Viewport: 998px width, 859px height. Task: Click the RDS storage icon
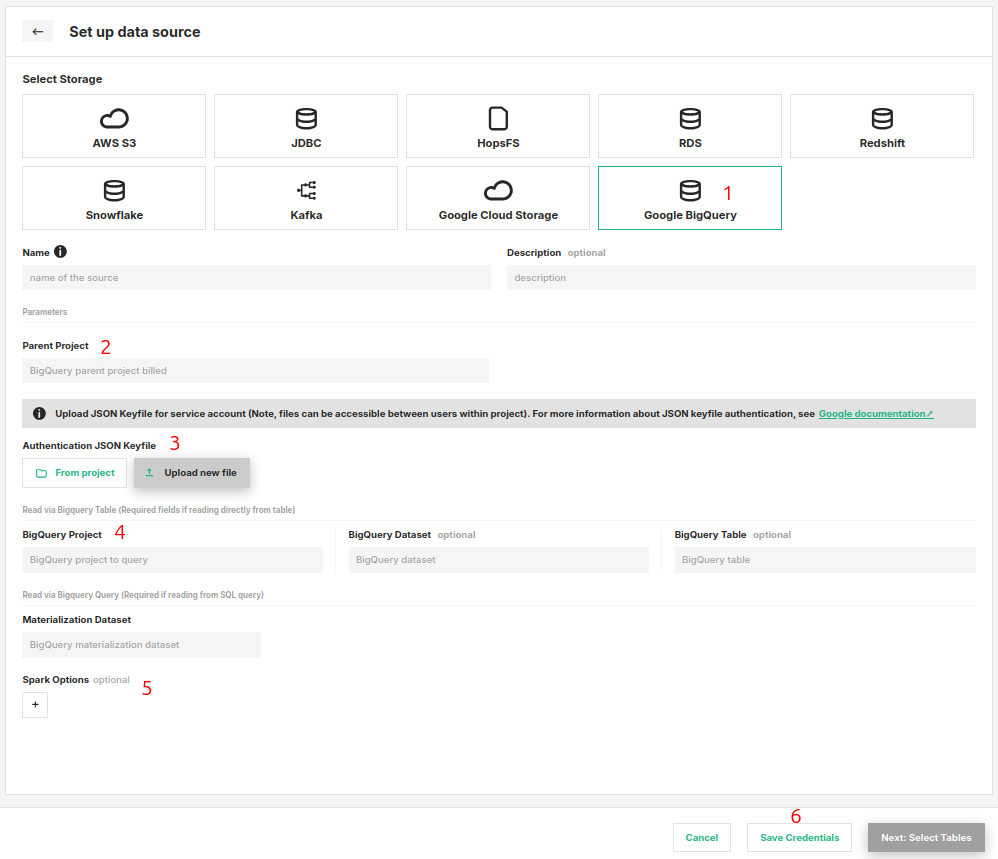coord(689,117)
